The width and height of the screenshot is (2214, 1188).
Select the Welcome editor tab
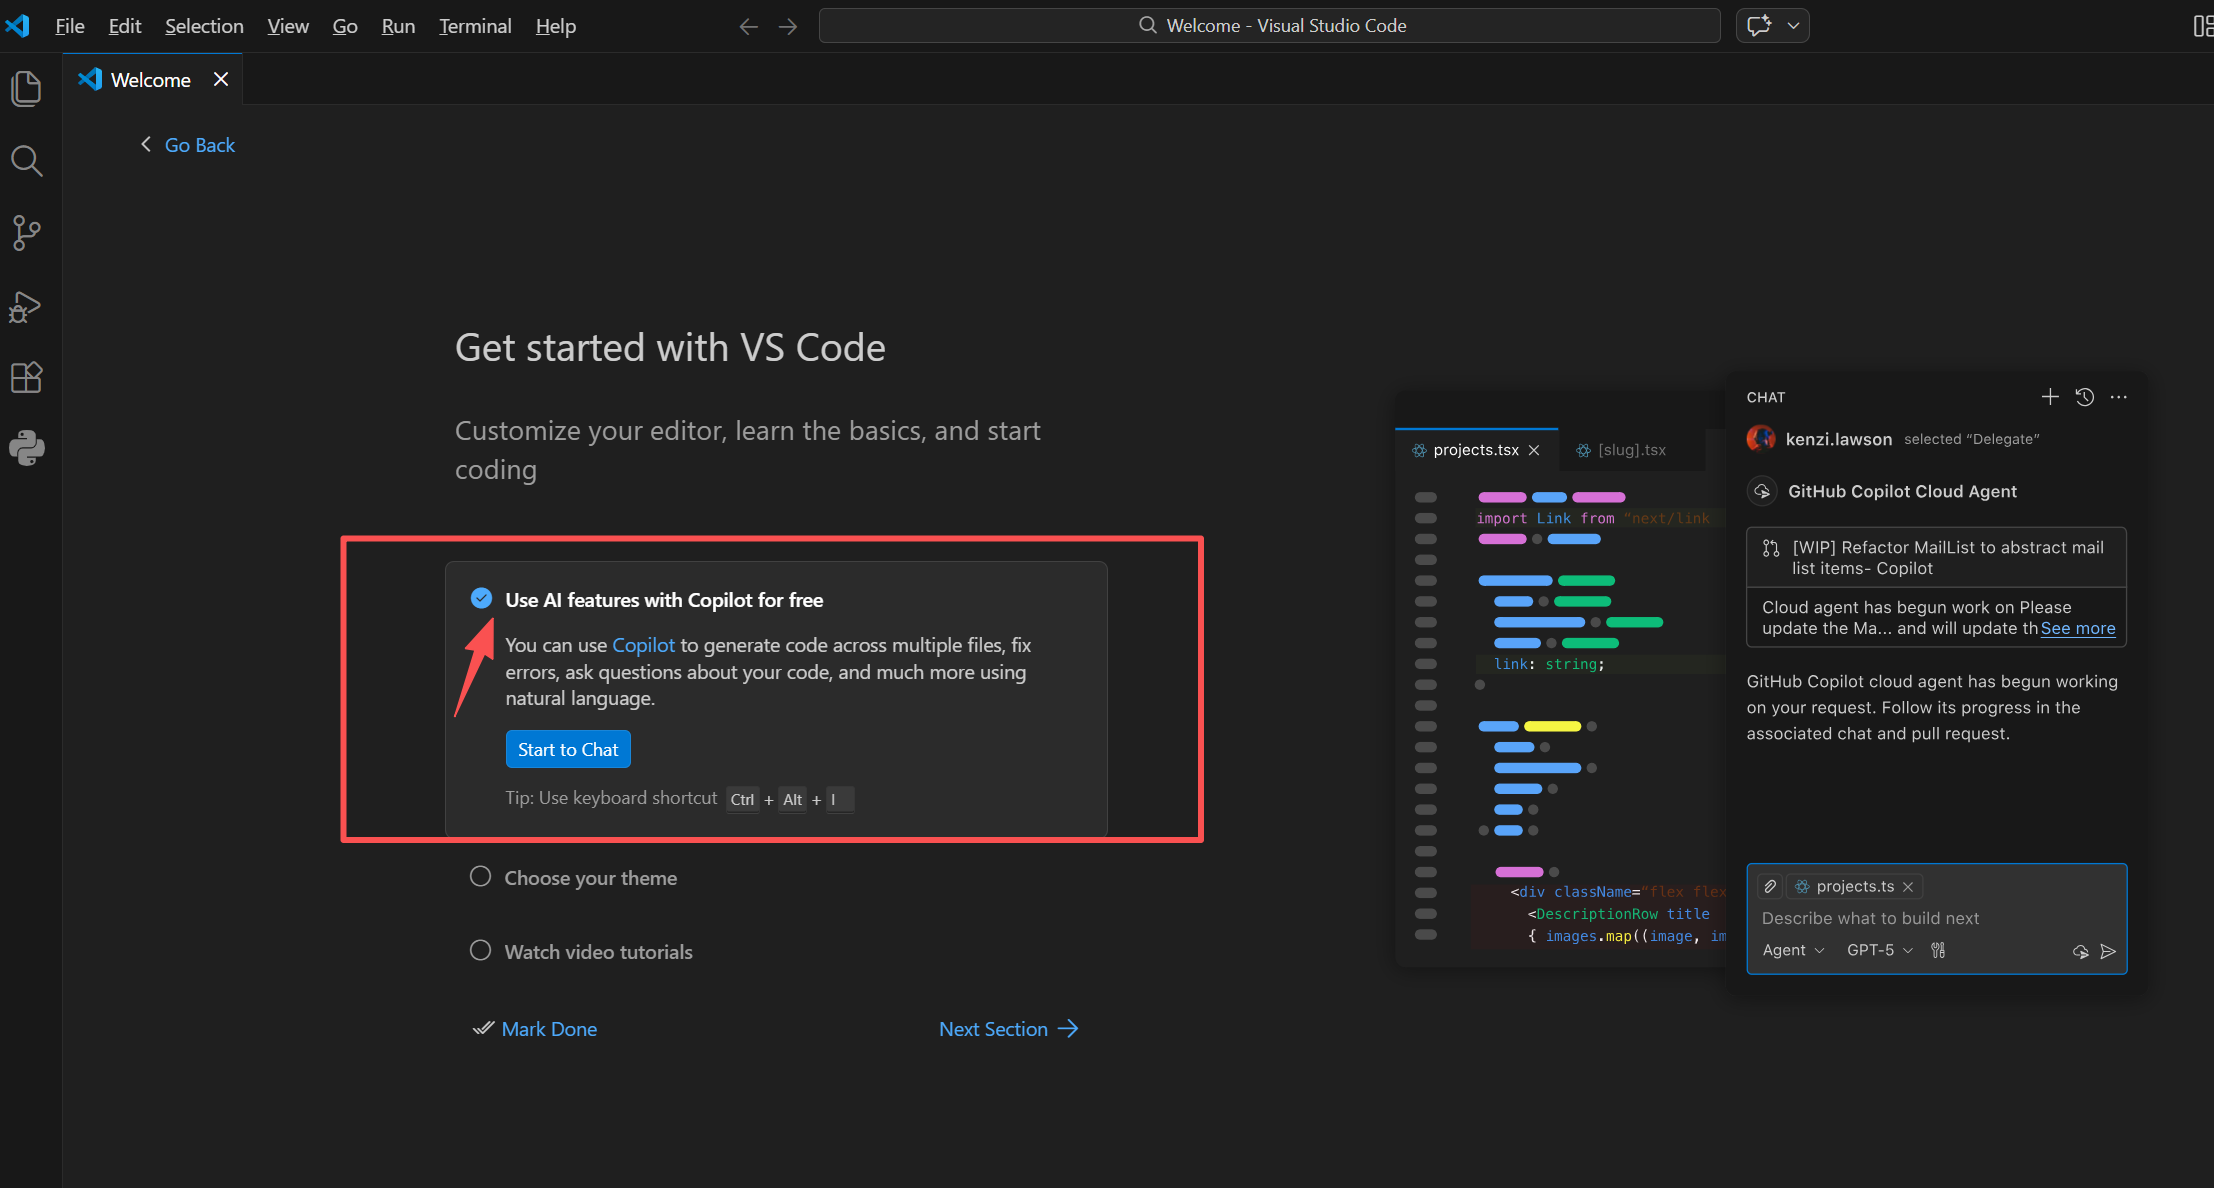[x=152, y=80]
